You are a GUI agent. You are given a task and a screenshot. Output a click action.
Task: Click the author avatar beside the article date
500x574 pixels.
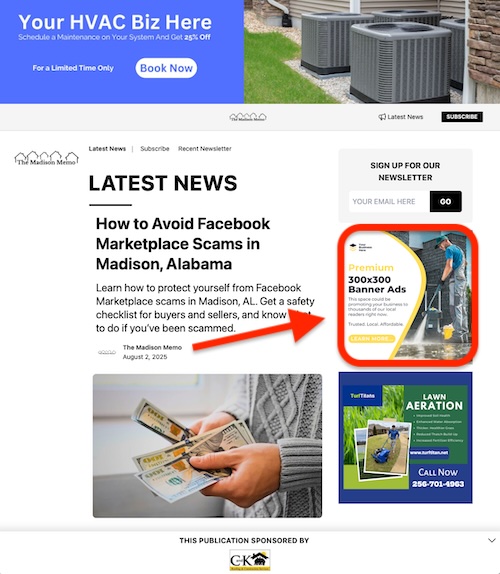(x=107, y=352)
